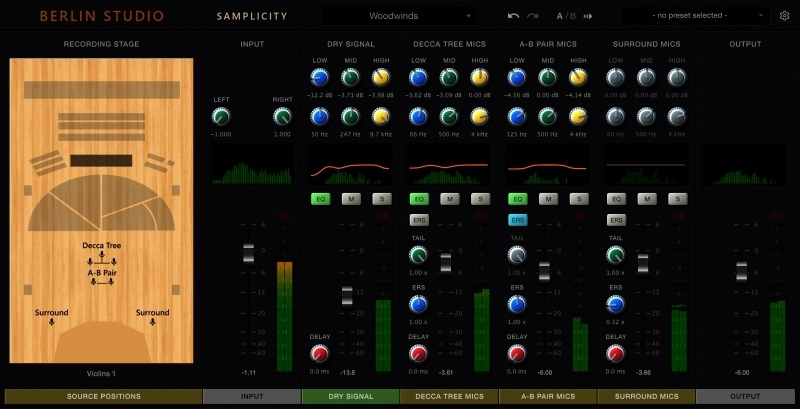Image resolution: width=800 pixels, height=409 pixels.
Task: Click the Dry Signal 50 Hz frequency knob
Action: (320, 117)
